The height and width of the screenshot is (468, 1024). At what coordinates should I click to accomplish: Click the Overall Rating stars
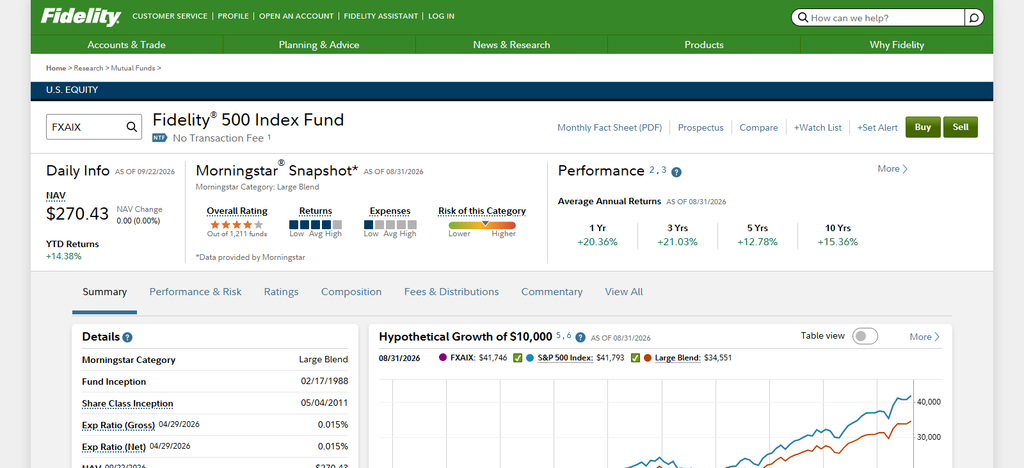[x=236, y=225]
